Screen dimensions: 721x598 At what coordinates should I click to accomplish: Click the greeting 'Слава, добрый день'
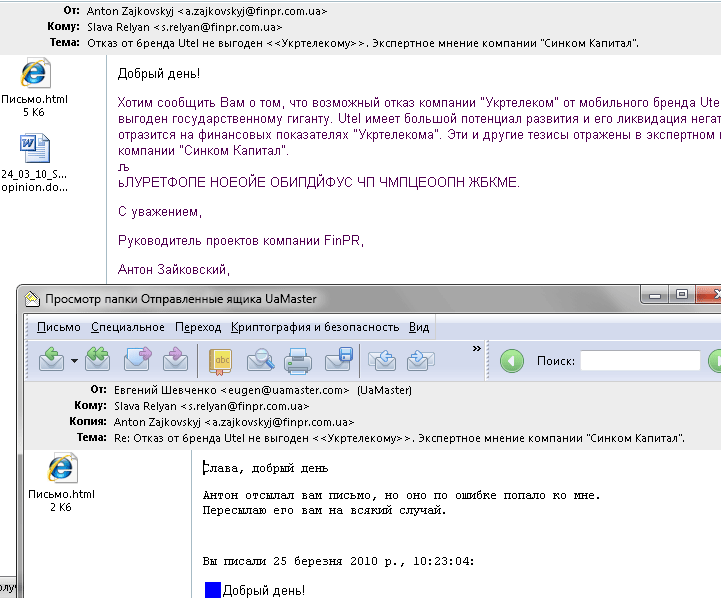(x=265, y=468)
